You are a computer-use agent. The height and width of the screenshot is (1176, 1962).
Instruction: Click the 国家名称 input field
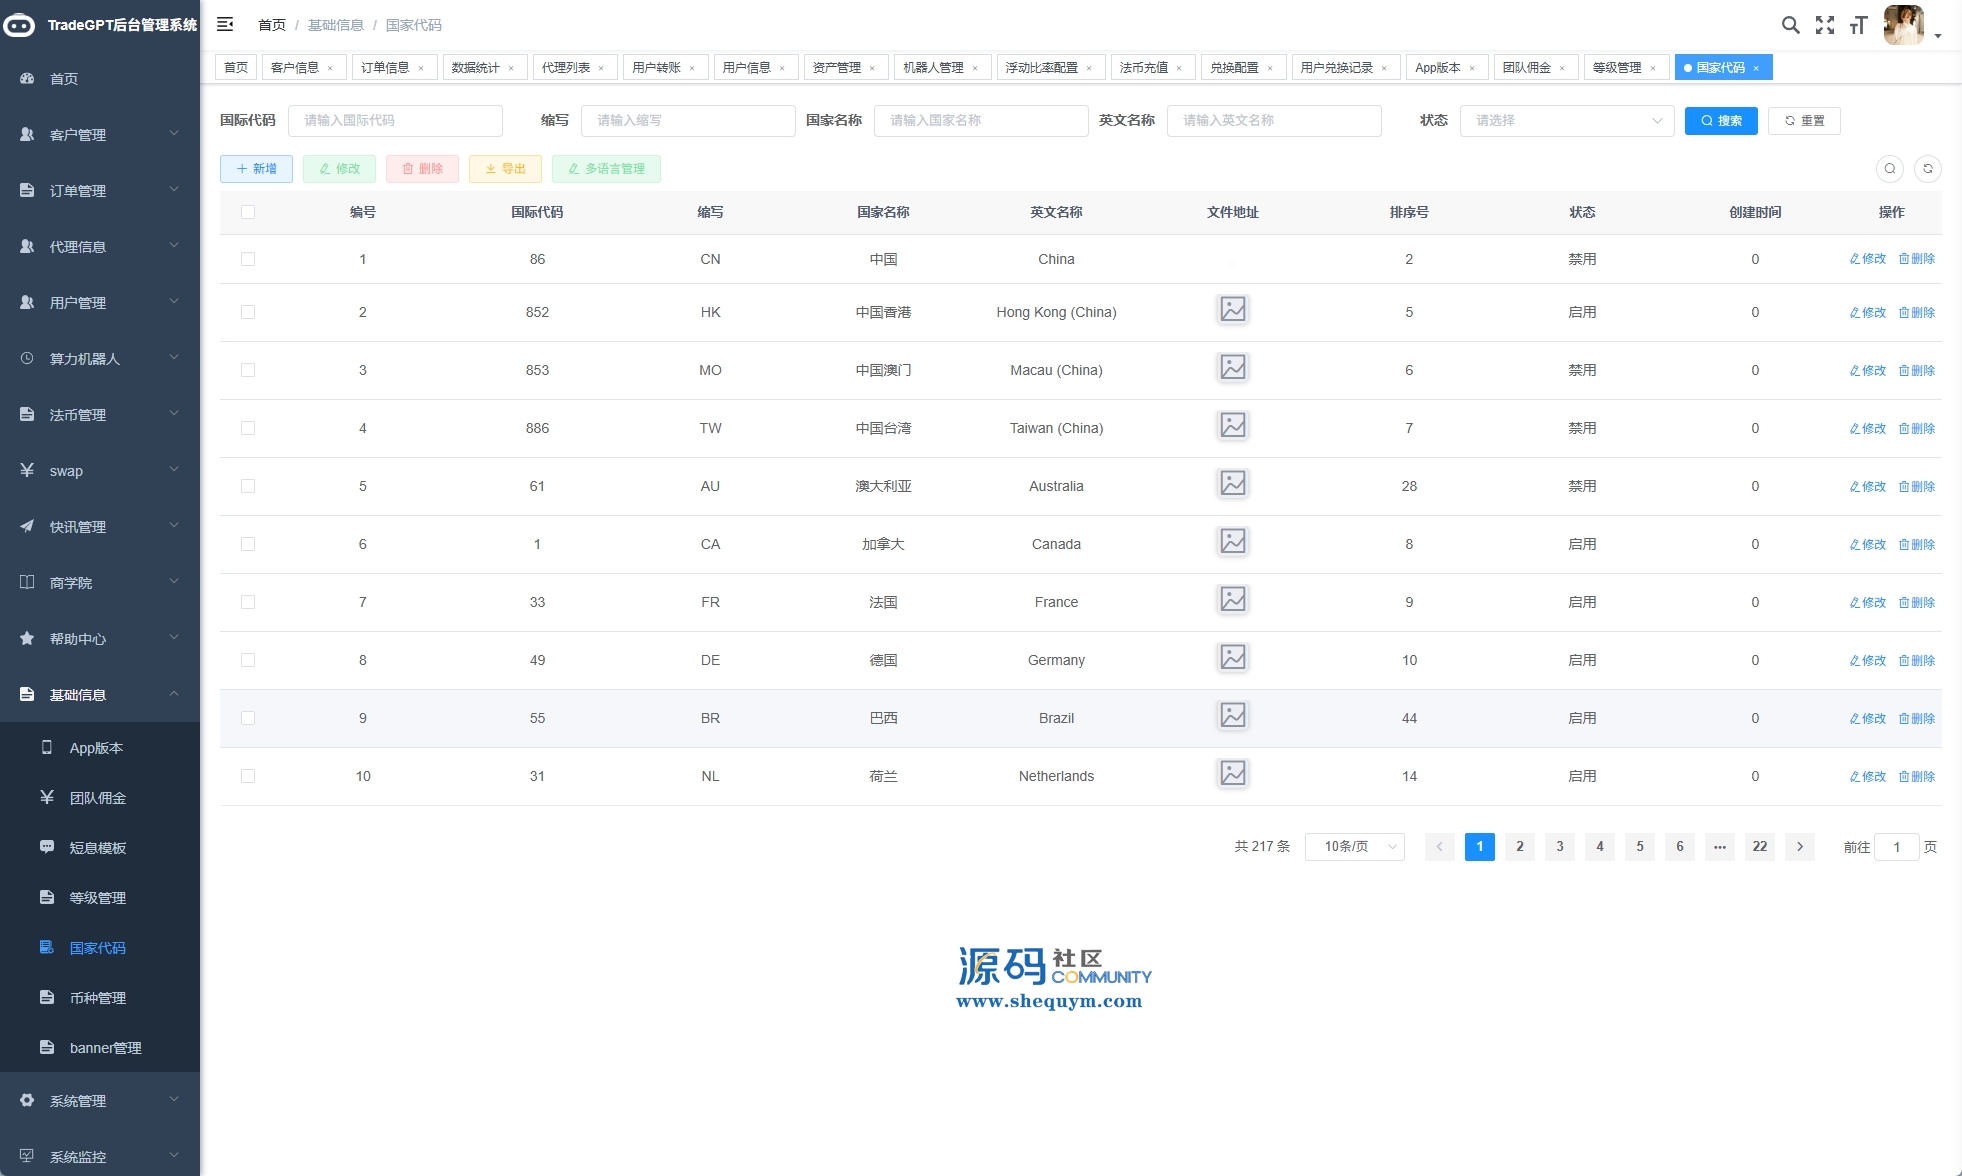(980, 121)
